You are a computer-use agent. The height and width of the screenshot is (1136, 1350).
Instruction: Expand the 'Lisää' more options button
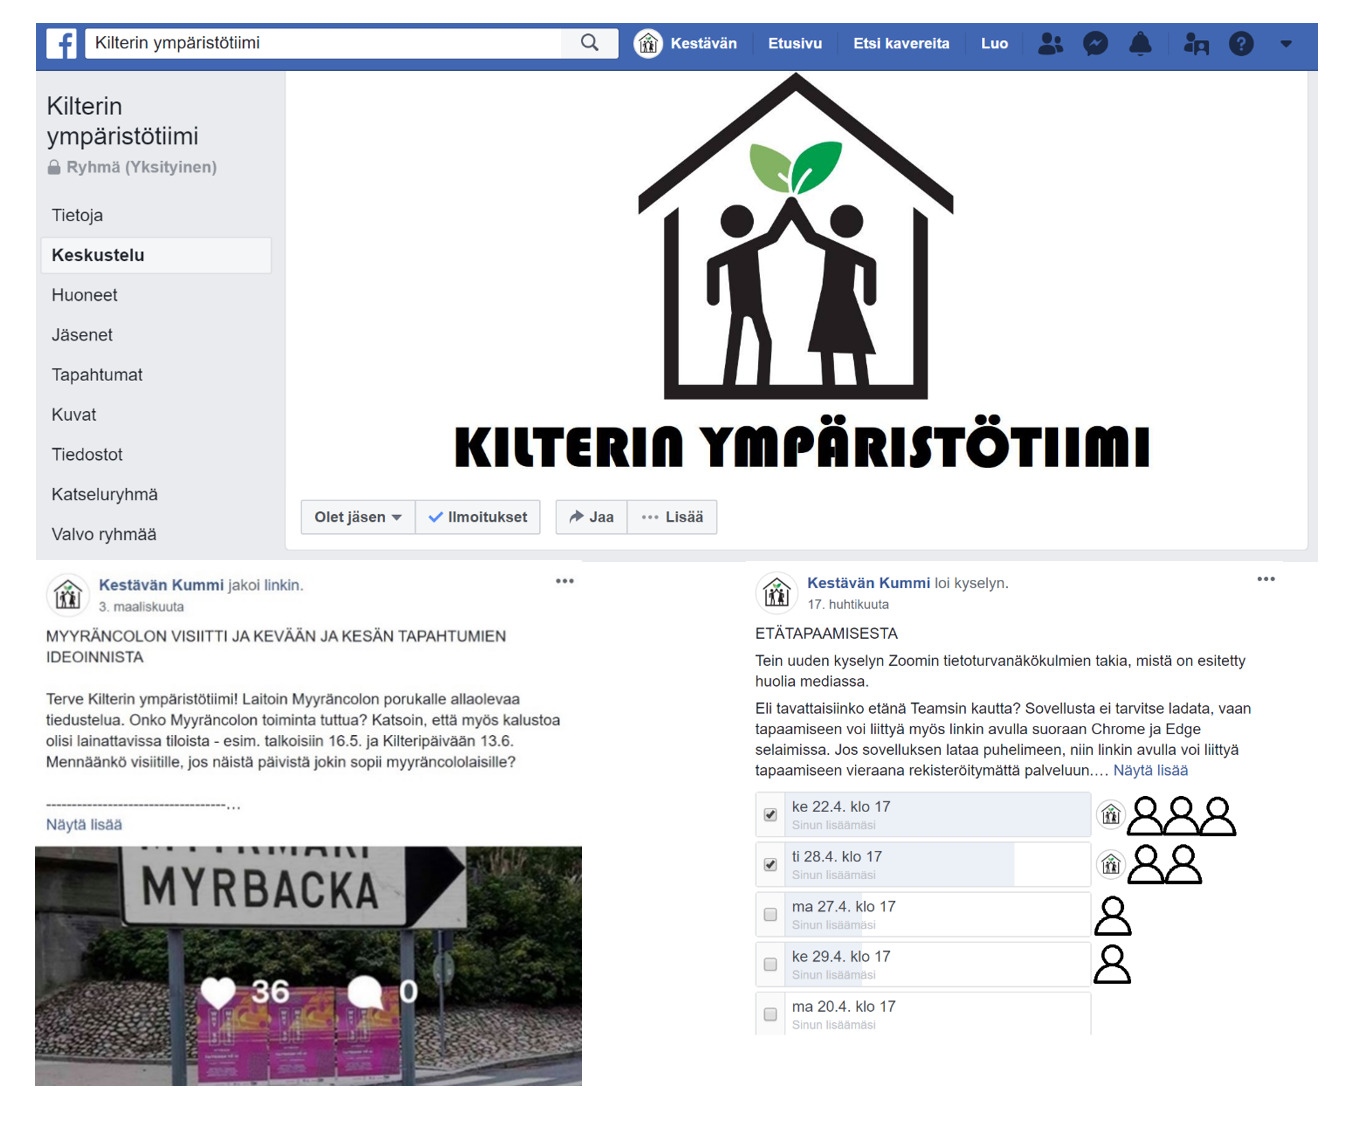pyautogui.click(x=672, y=517)
